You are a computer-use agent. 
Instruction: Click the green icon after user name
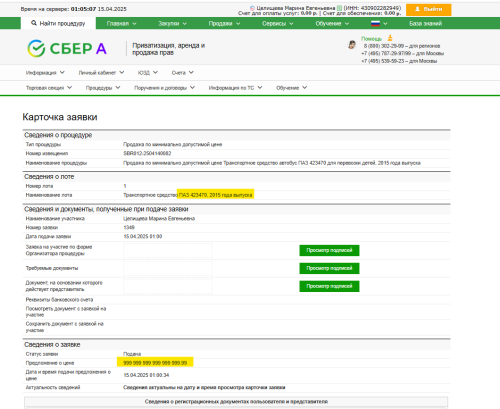(x=339, y=8)
